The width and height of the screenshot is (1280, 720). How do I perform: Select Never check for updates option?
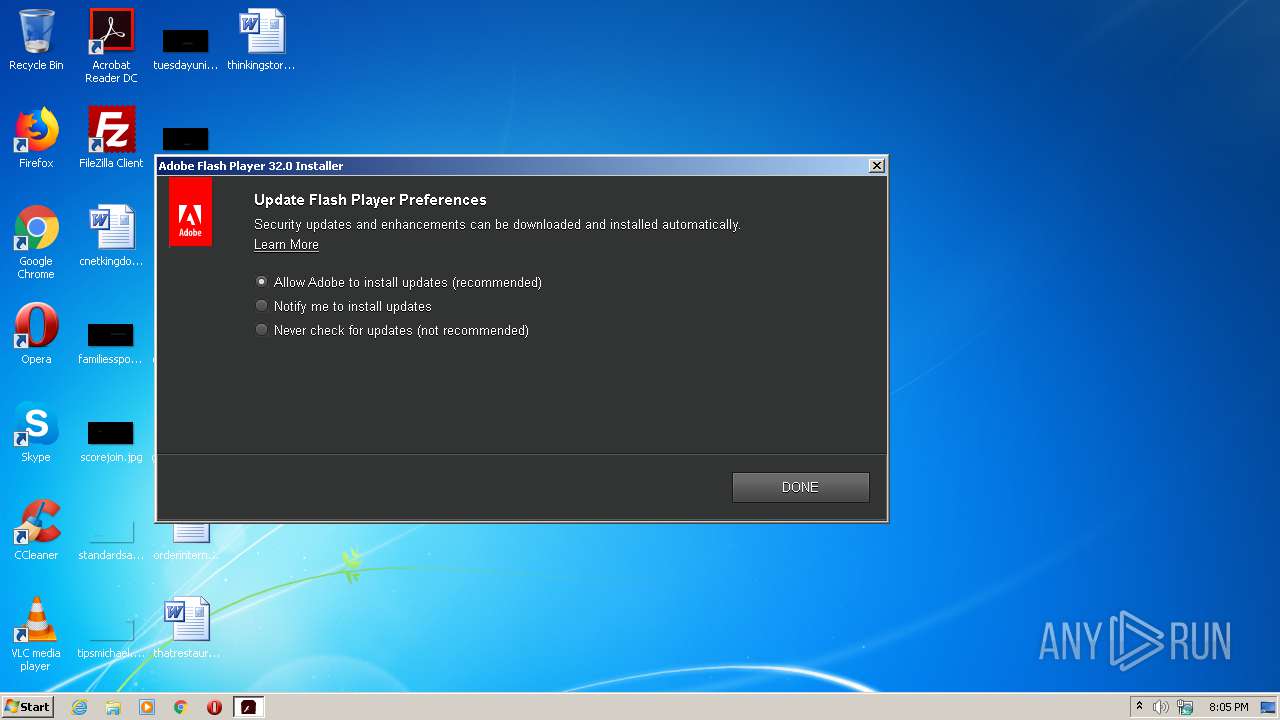coord(392,330)
